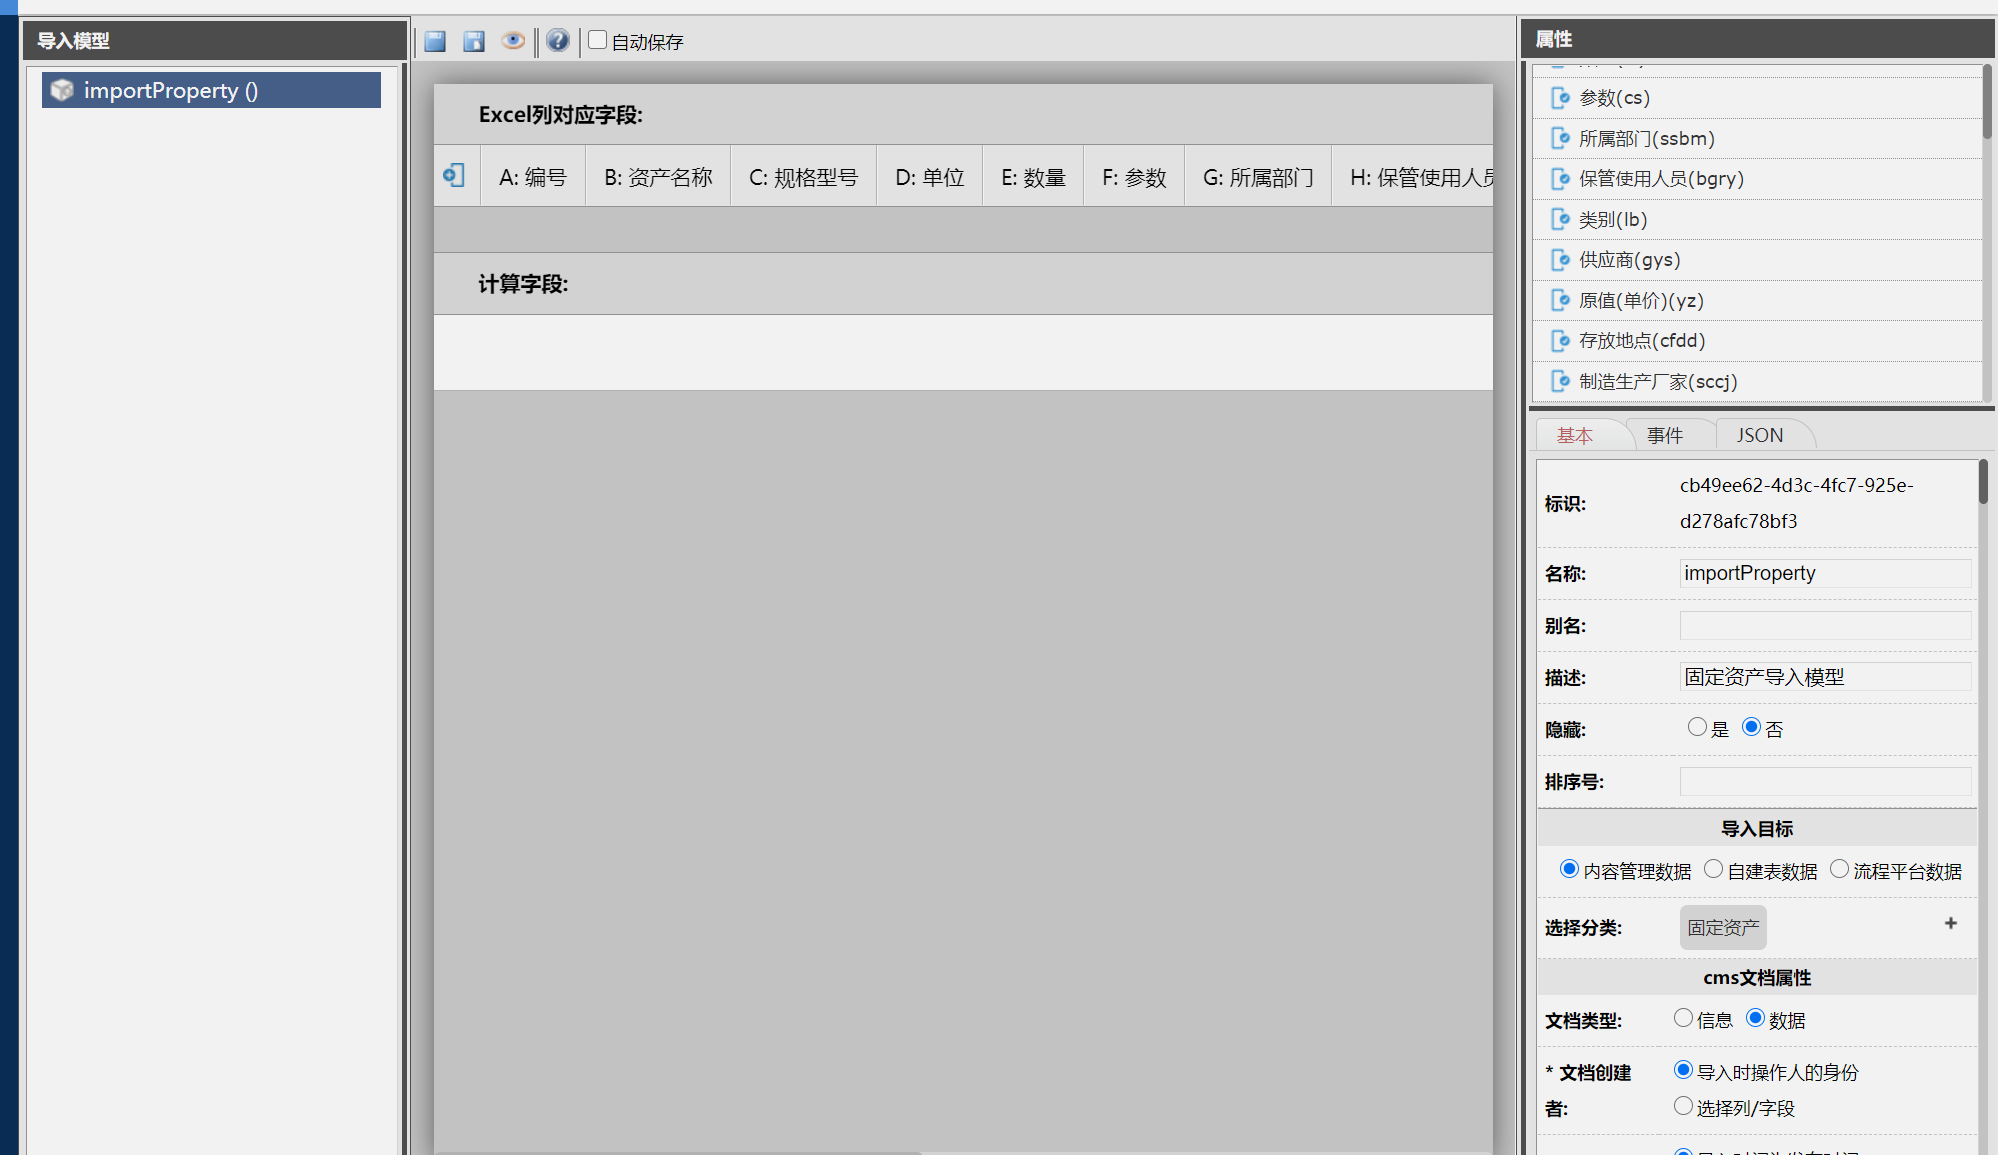Click importProperty cube icon in tree
The image size is (1998, 1155).
[62, 90]
